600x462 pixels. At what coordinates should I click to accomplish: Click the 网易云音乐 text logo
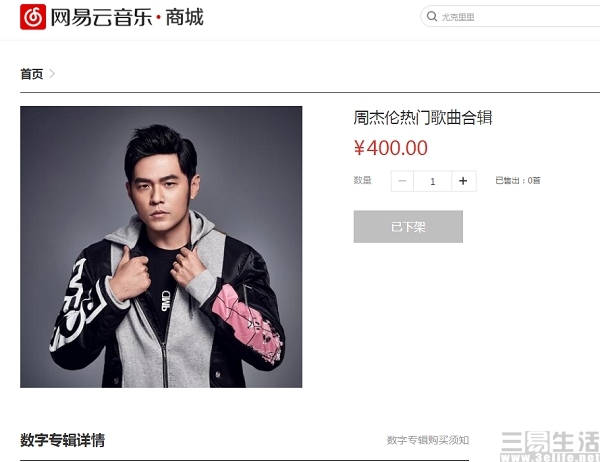pos(101,18)
